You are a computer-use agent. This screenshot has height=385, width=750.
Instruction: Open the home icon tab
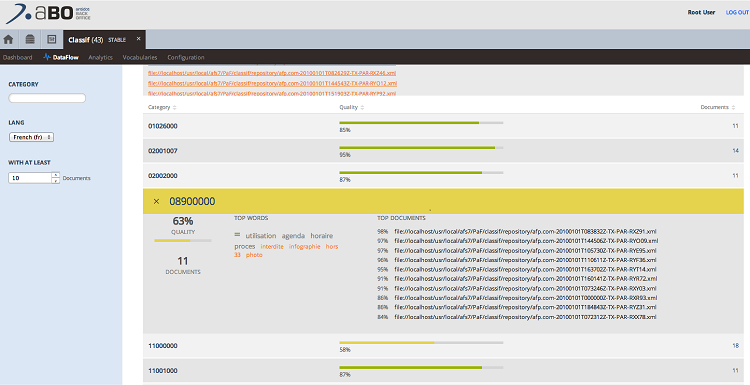click(x=8, y=39)
